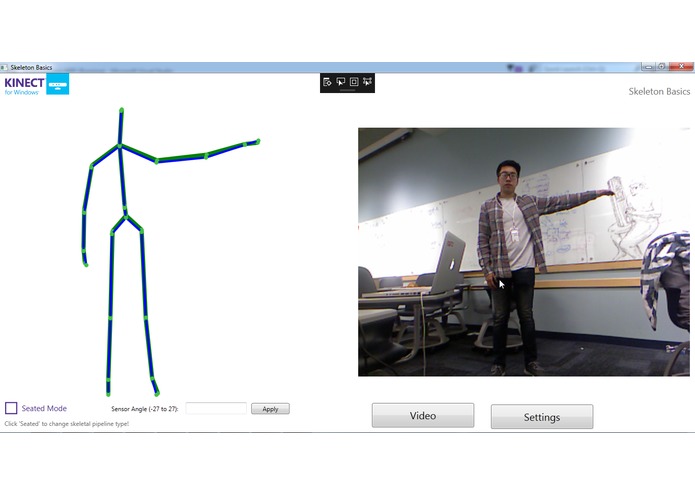The width and height of the screenshot is (695, 494).
Task: Open the Settings button
Action: 542,417
